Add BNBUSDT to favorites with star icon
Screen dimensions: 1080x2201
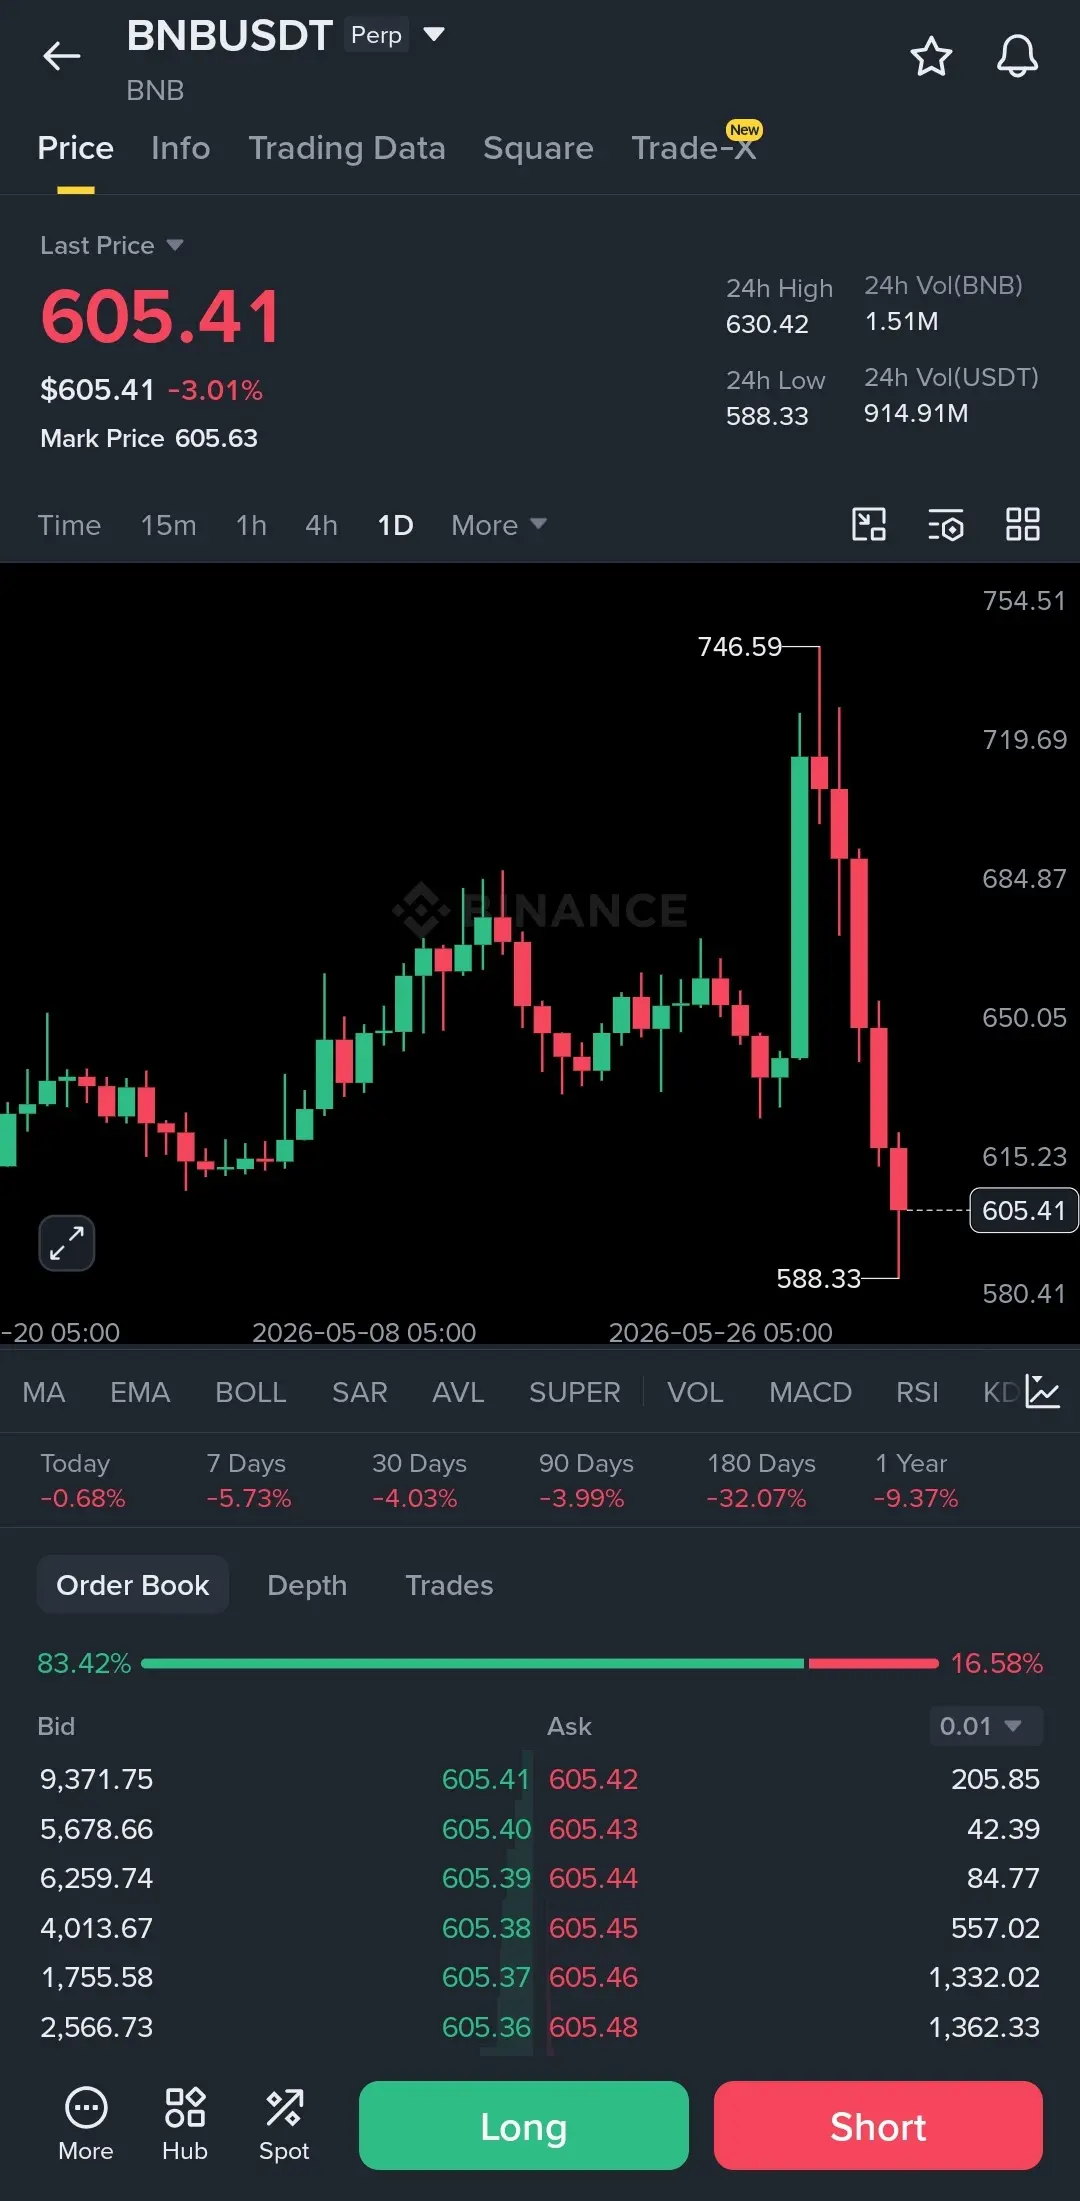(x=931, y=56)
